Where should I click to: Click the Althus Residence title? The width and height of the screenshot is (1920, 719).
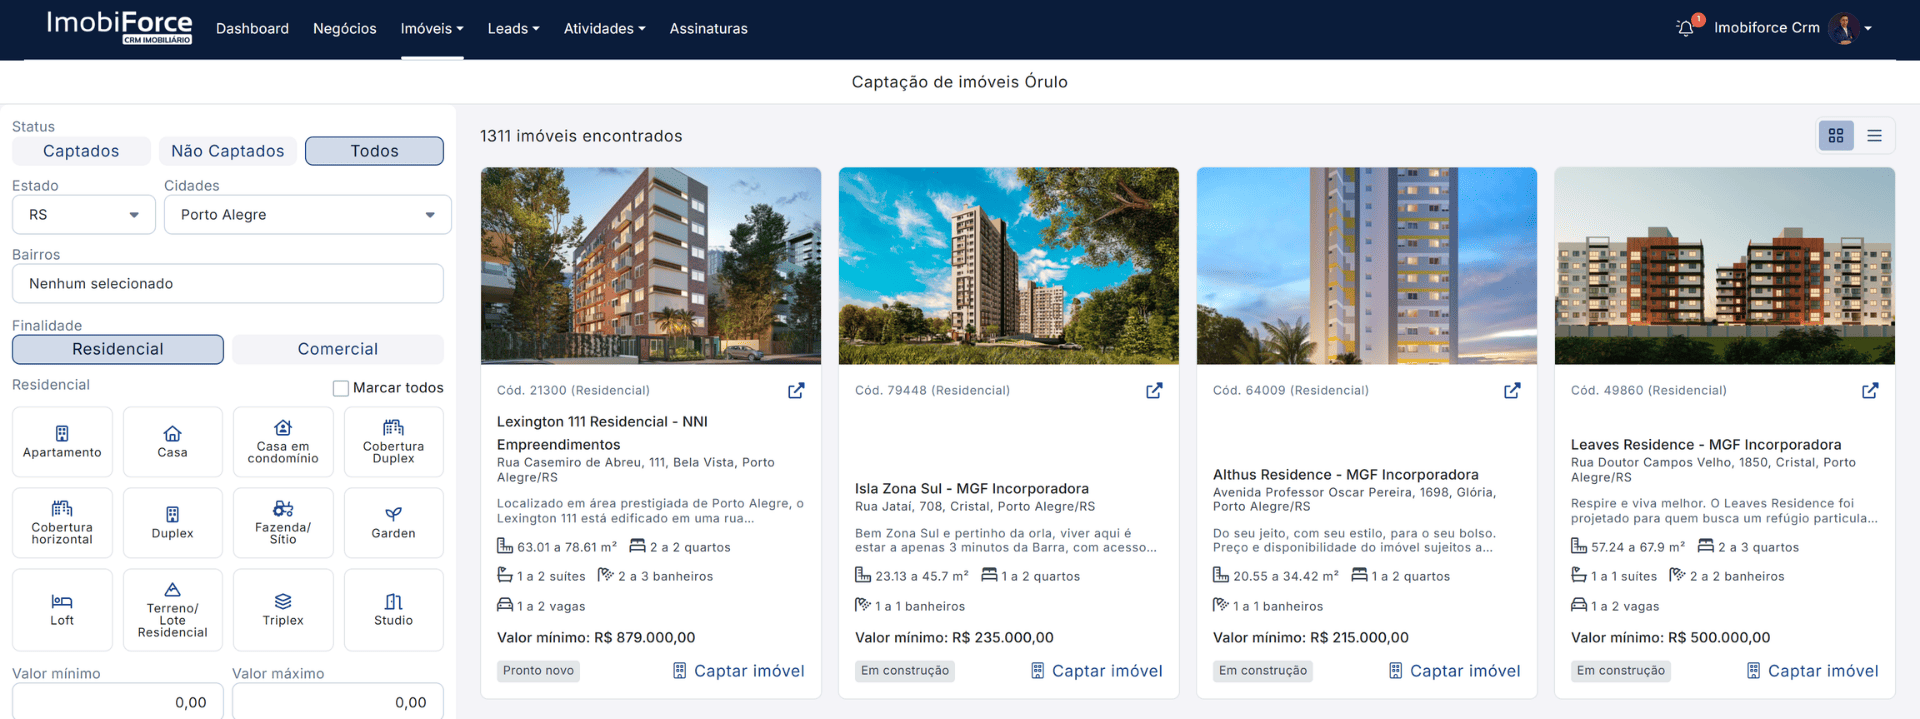tap(1346, 475)
